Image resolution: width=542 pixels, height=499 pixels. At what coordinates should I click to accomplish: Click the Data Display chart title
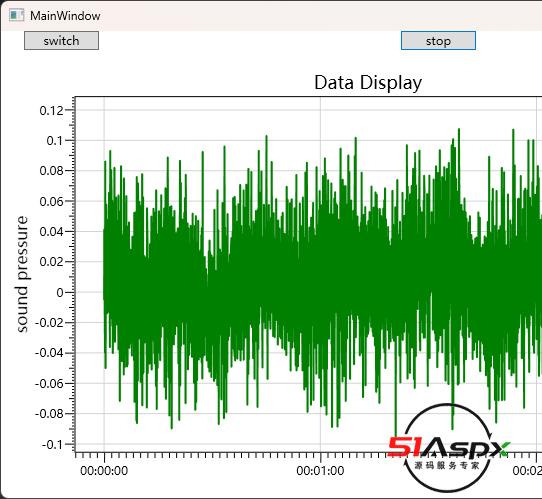pos(368,83)
